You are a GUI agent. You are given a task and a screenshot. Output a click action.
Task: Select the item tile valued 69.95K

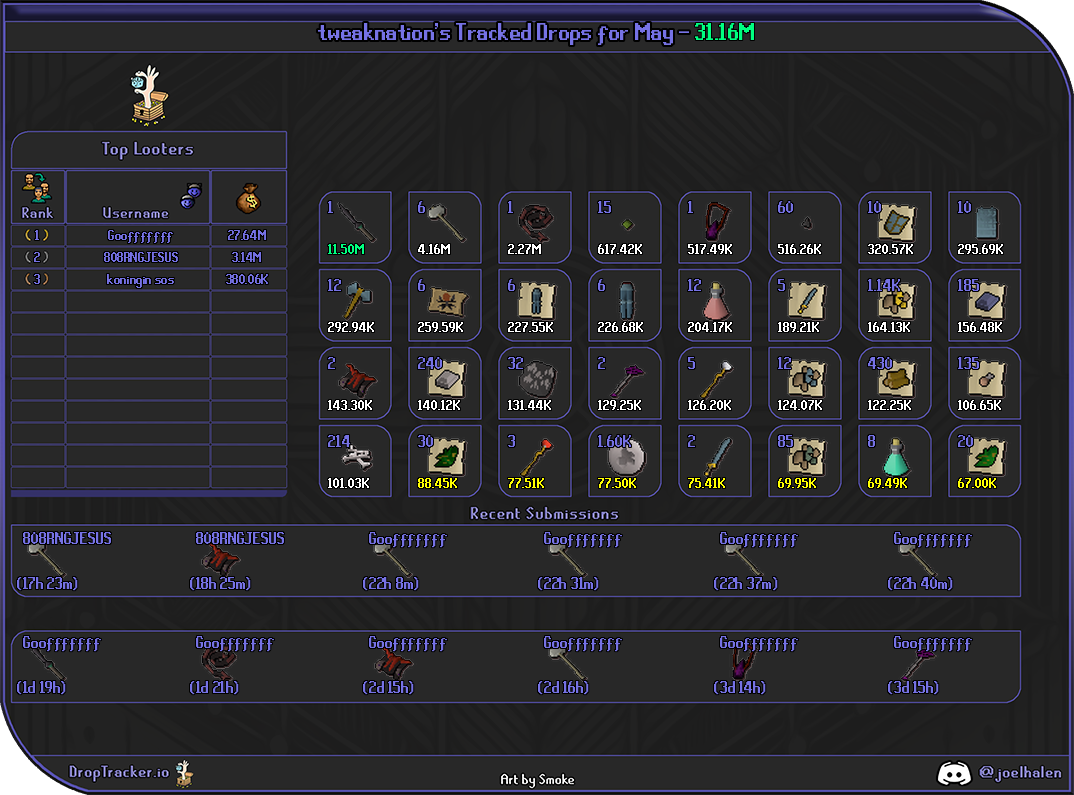804,462
